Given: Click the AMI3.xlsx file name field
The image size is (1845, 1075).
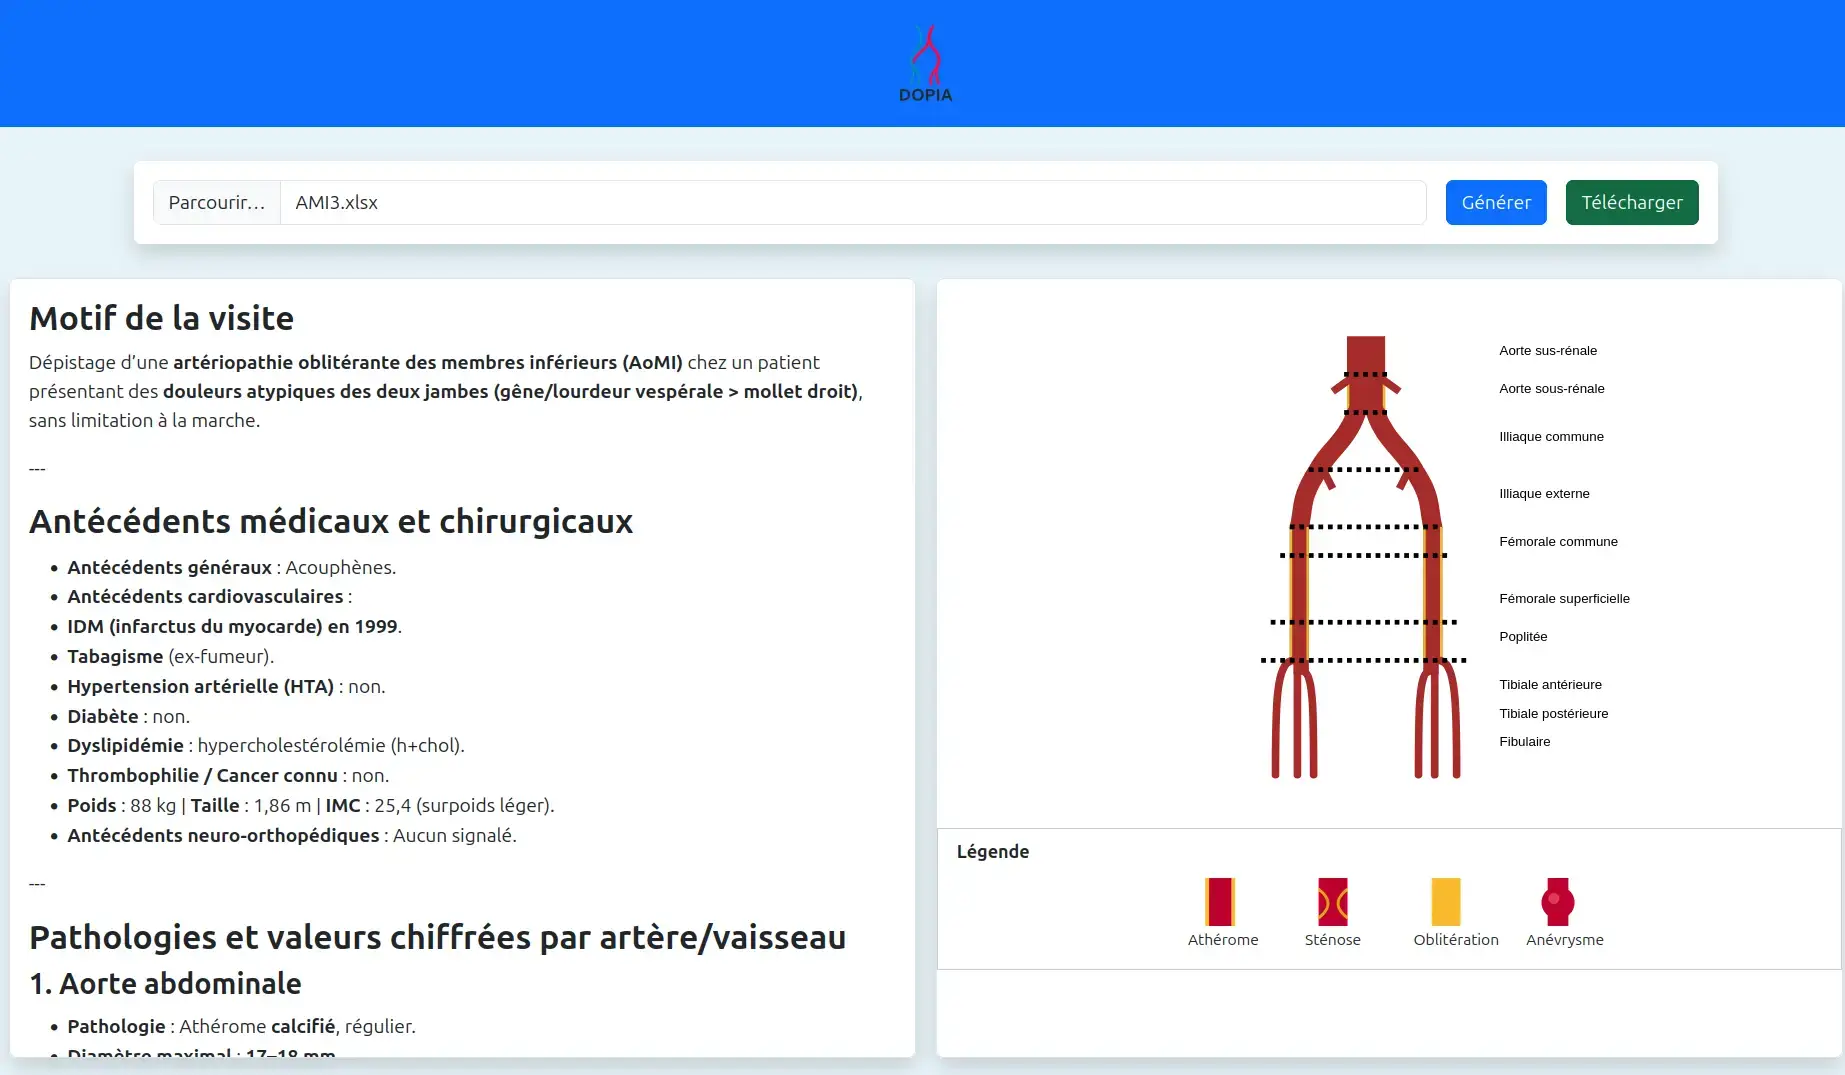Looking at the screenshot, I should click(x=852, y=203).
